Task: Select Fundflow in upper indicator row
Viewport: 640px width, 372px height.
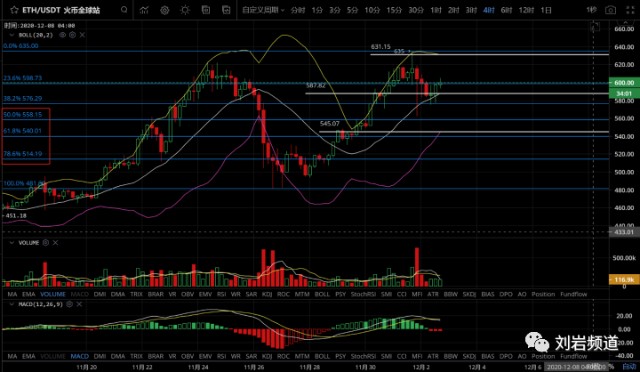Action: pos(573,294)
